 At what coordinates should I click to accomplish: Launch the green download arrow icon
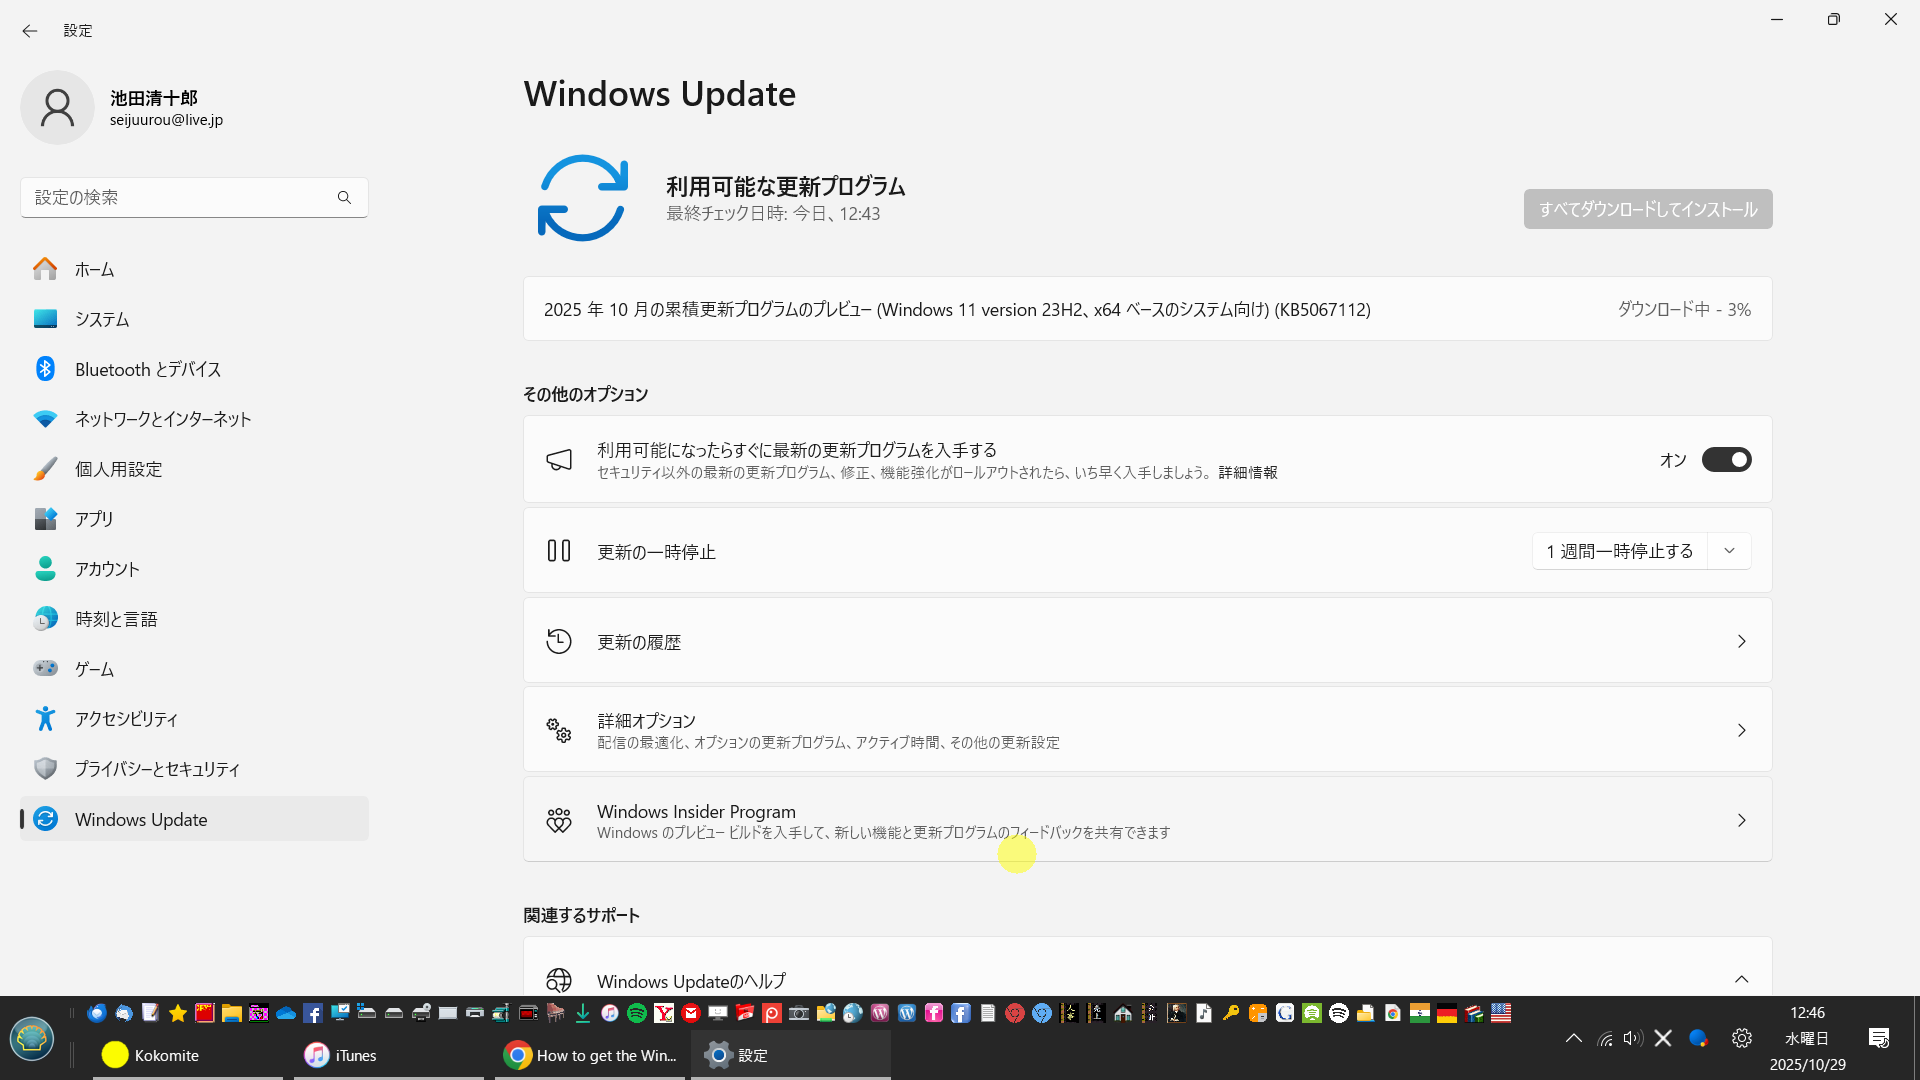pos(583,1013)
